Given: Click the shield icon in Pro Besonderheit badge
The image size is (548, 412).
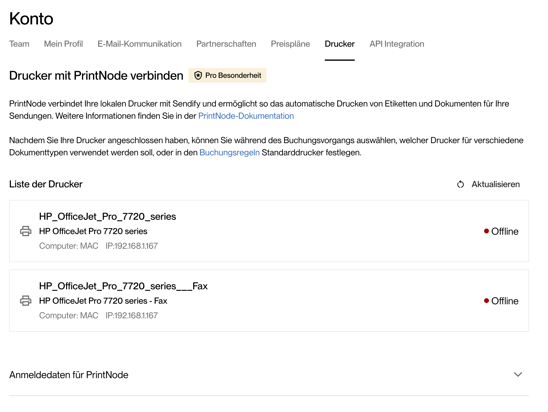Looking at the screenshot, I should pos(198,75).
